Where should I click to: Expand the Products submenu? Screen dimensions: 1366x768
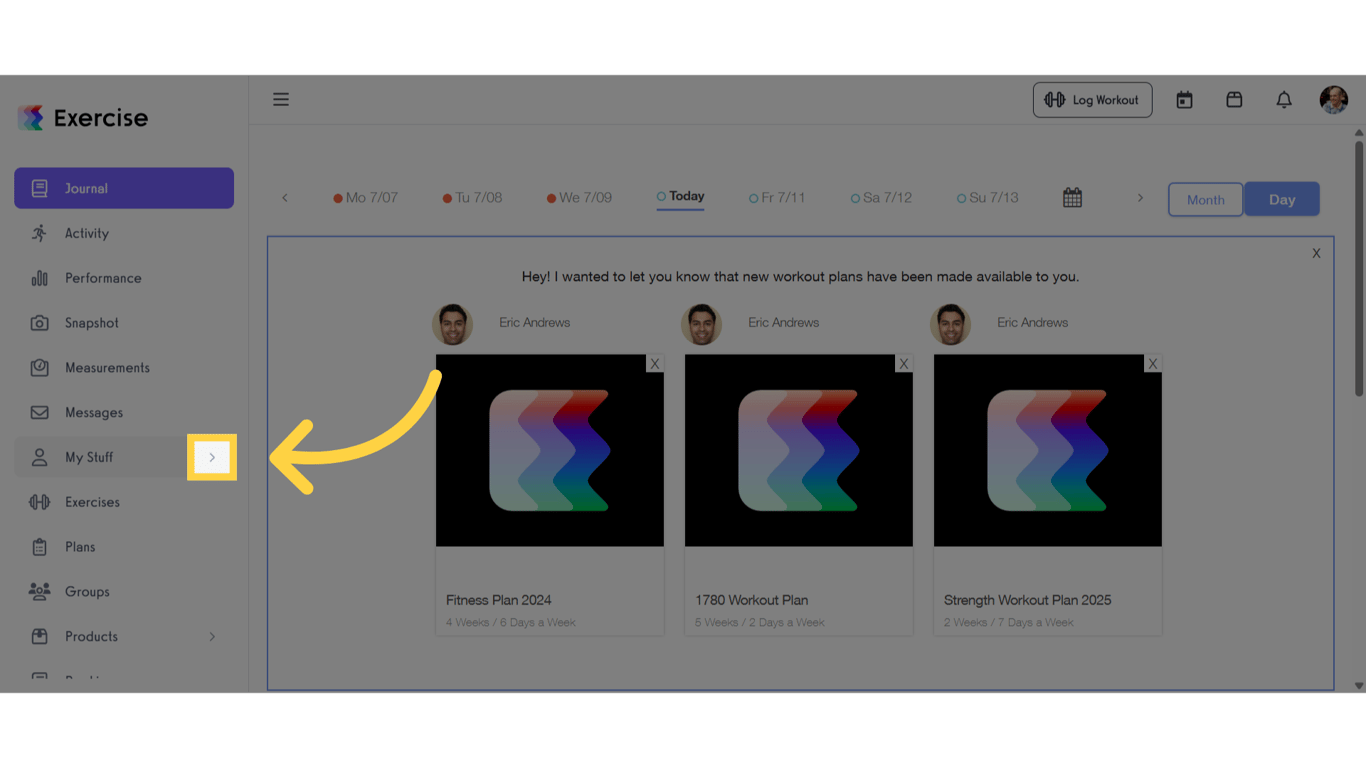tap(211, 636)
